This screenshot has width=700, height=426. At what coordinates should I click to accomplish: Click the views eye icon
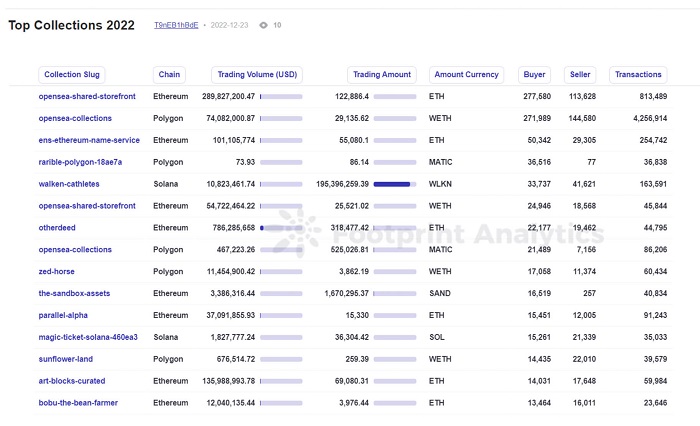pyautogui.click(x=263, y=25)
